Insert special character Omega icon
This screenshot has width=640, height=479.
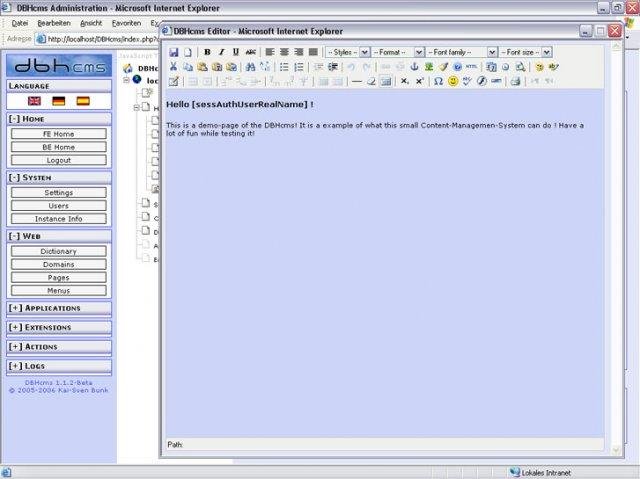click(x=438, y=81)
